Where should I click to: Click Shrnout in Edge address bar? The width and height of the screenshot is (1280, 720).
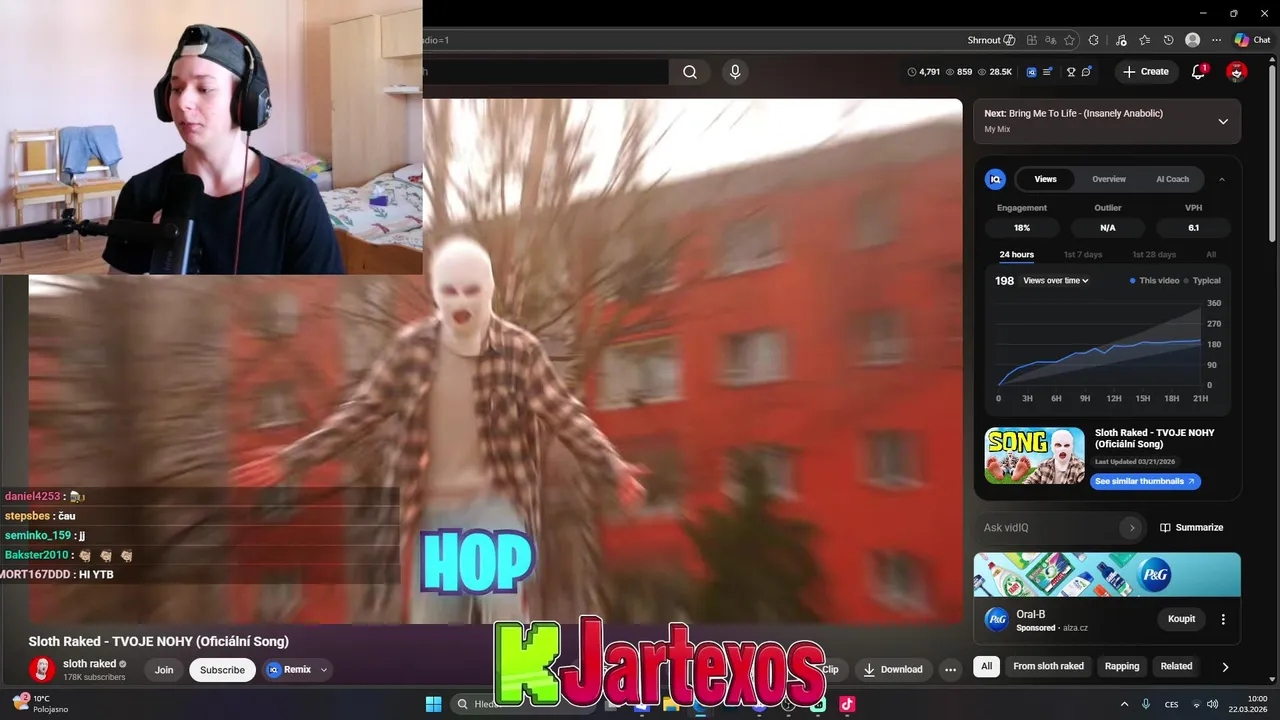(x=991, y=40)
